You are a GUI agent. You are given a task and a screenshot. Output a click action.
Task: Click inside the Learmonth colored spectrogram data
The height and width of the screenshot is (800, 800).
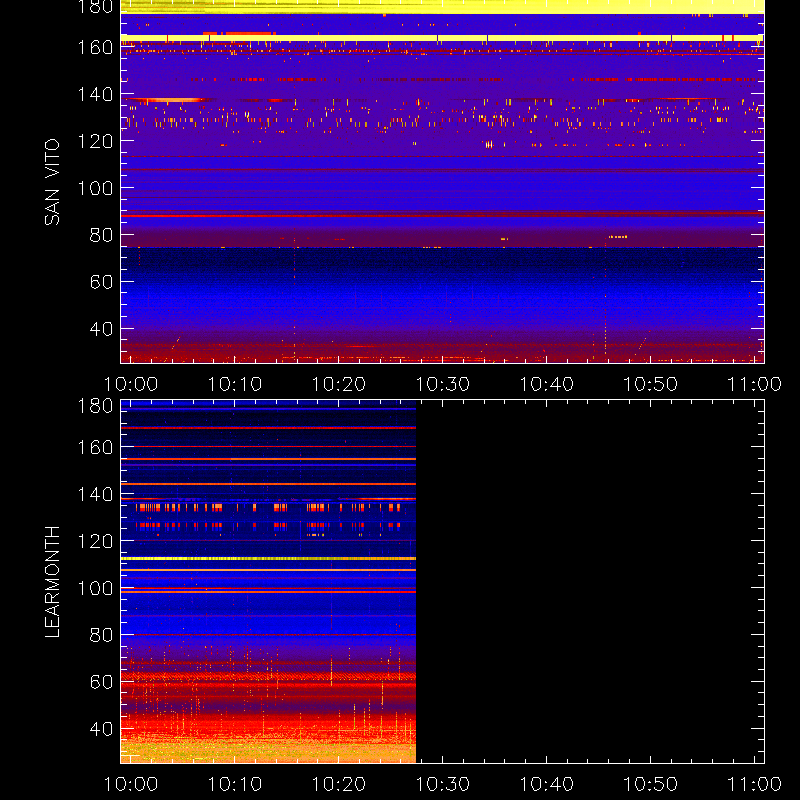268,582
